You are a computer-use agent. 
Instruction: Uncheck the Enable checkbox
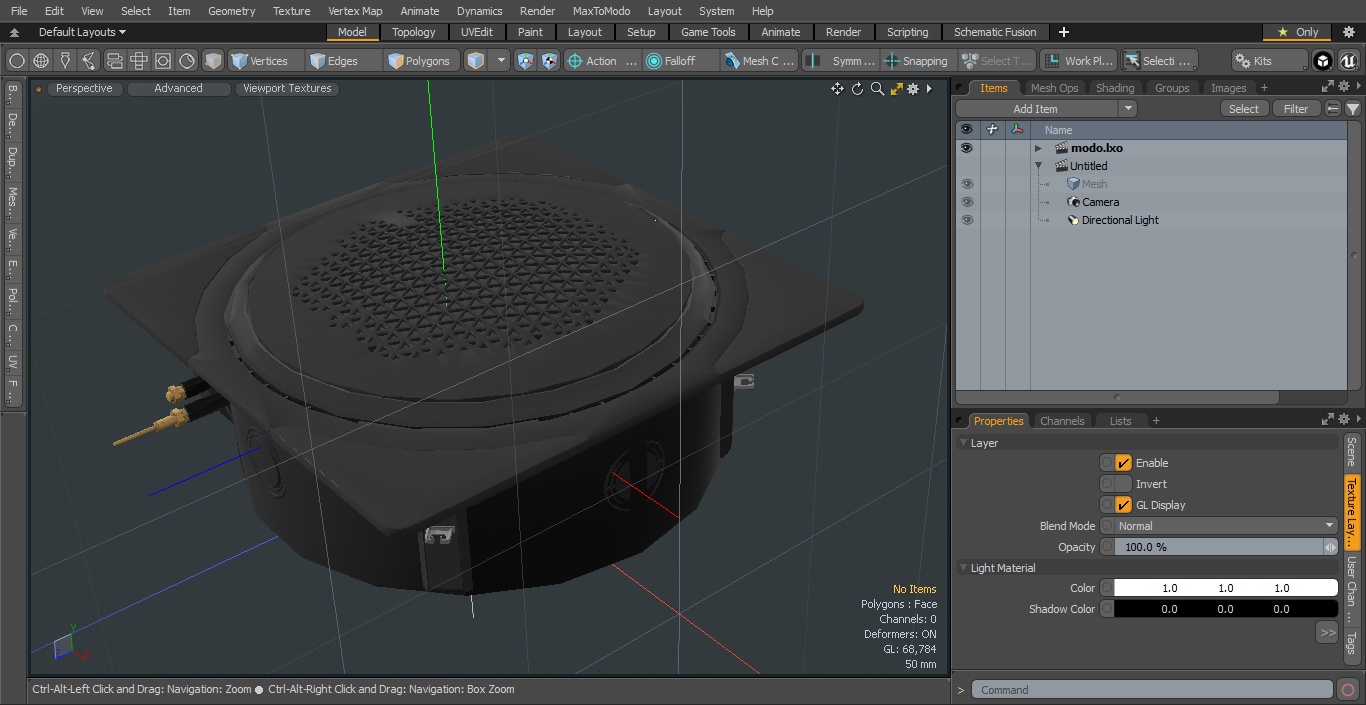click(1123, 463)
